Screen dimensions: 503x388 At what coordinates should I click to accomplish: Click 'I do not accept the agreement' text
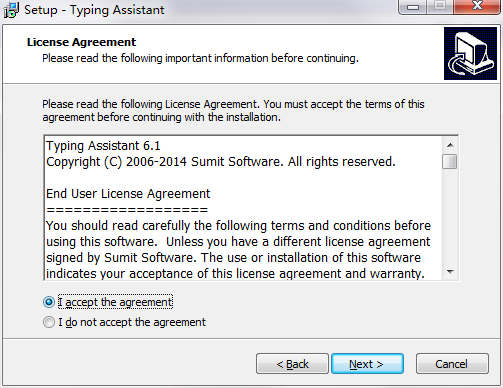point(132,322)
